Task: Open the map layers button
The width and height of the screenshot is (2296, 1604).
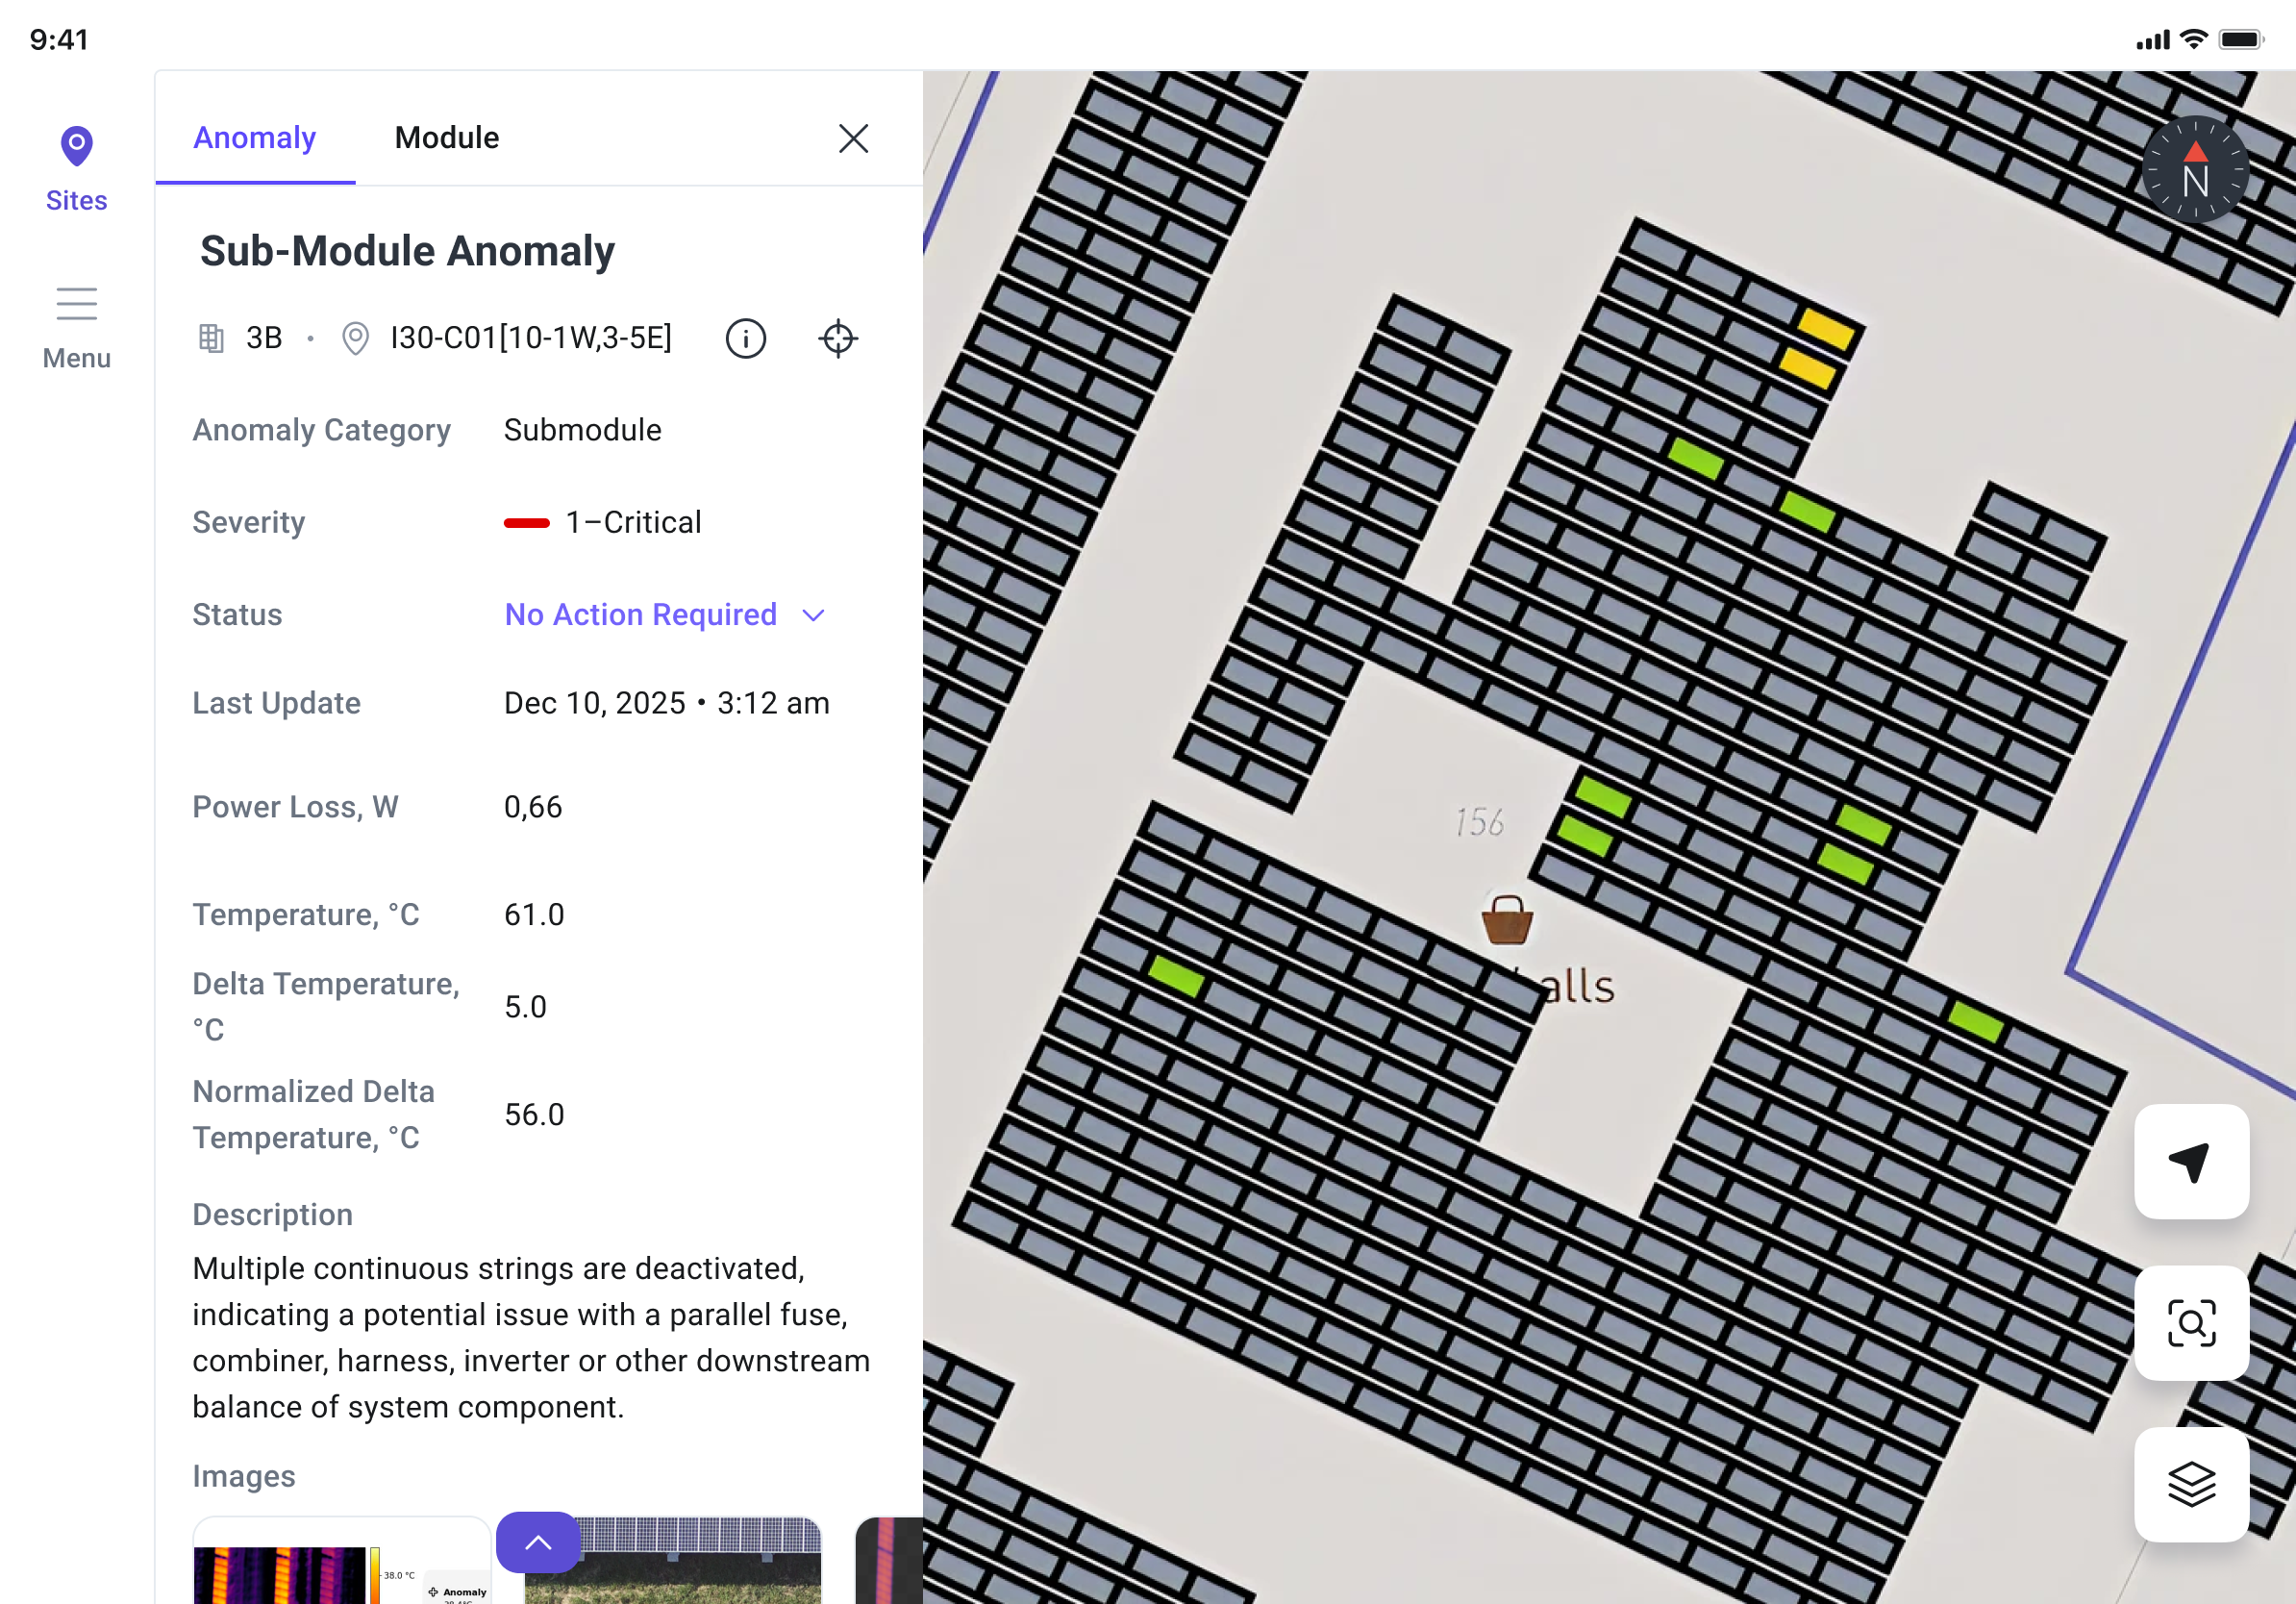Action: [2190, 1483]
